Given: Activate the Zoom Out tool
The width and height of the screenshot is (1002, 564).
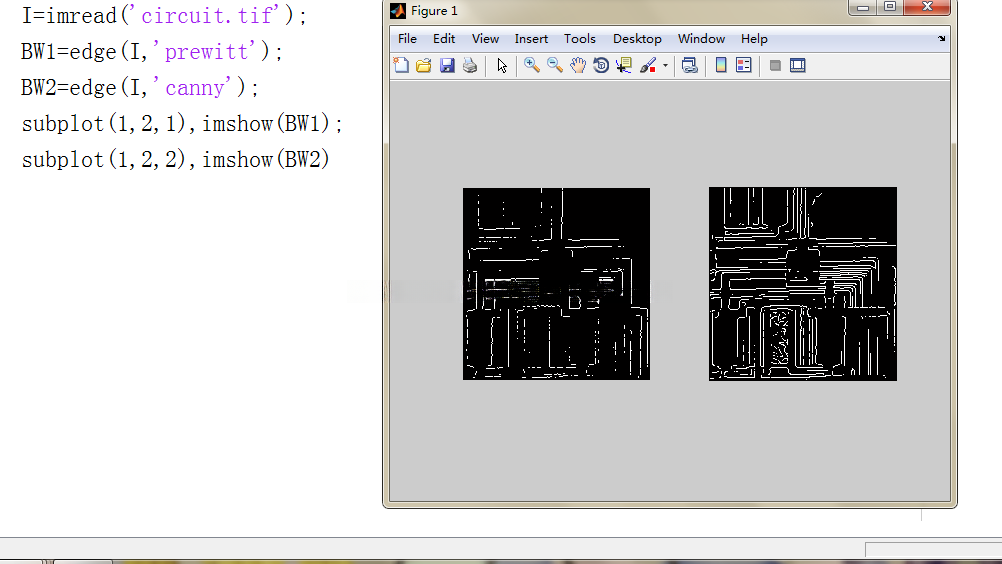Looking at the screenshot, I should click(555, 65).
